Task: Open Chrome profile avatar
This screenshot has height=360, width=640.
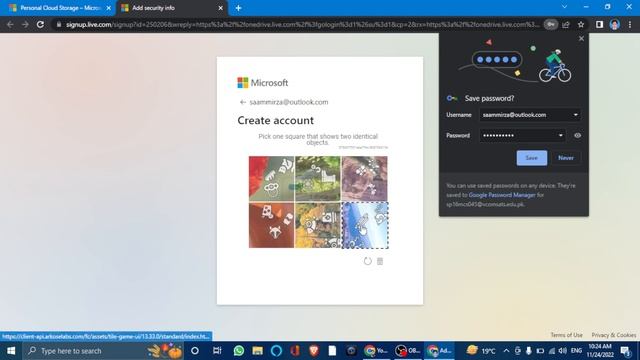Action: click(615, 24)
